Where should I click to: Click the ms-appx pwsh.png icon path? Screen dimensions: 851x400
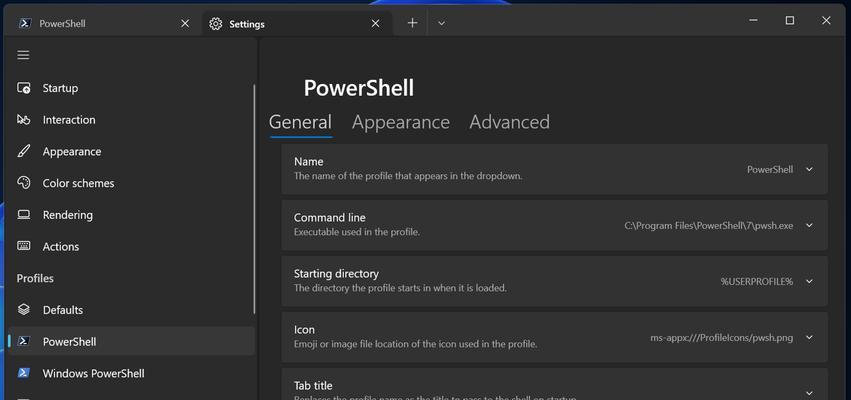721,337
